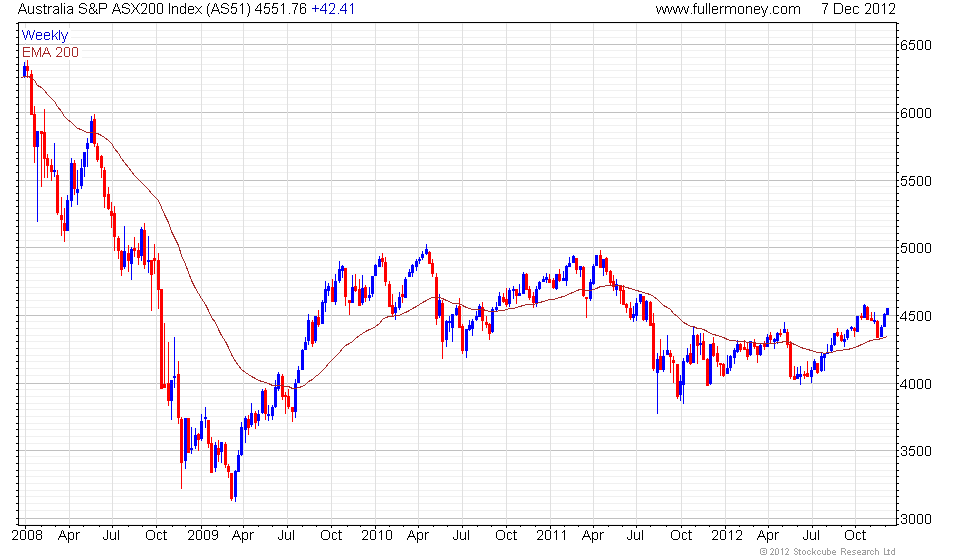Click the 2009 year label on time axis
The image size is (980, 560).
point(202,536)
